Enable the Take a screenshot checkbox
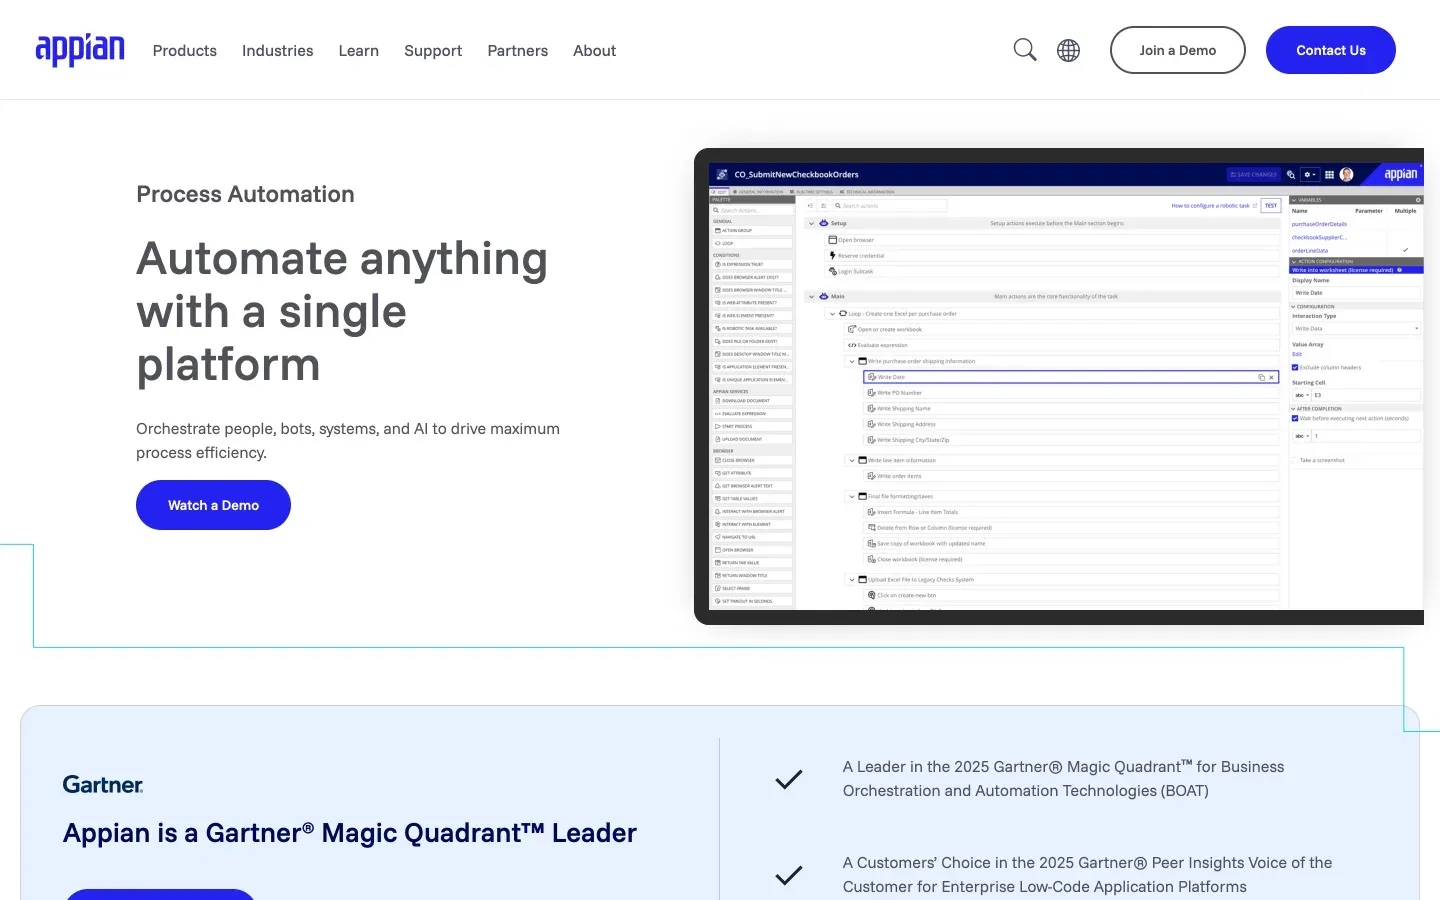1440x900 pixels. 1295,460
